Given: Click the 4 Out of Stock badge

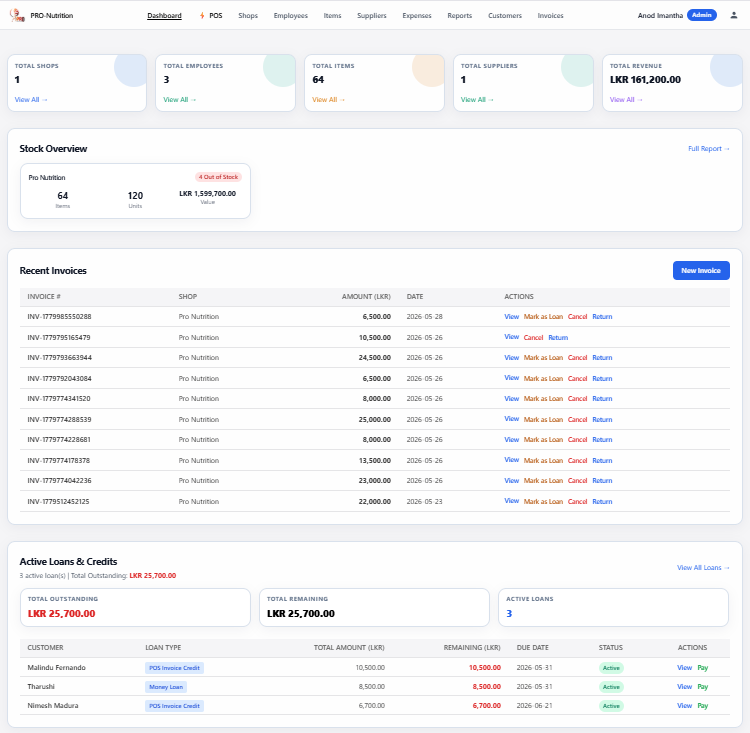Looking at the screenshot, I should coord(218,177).
